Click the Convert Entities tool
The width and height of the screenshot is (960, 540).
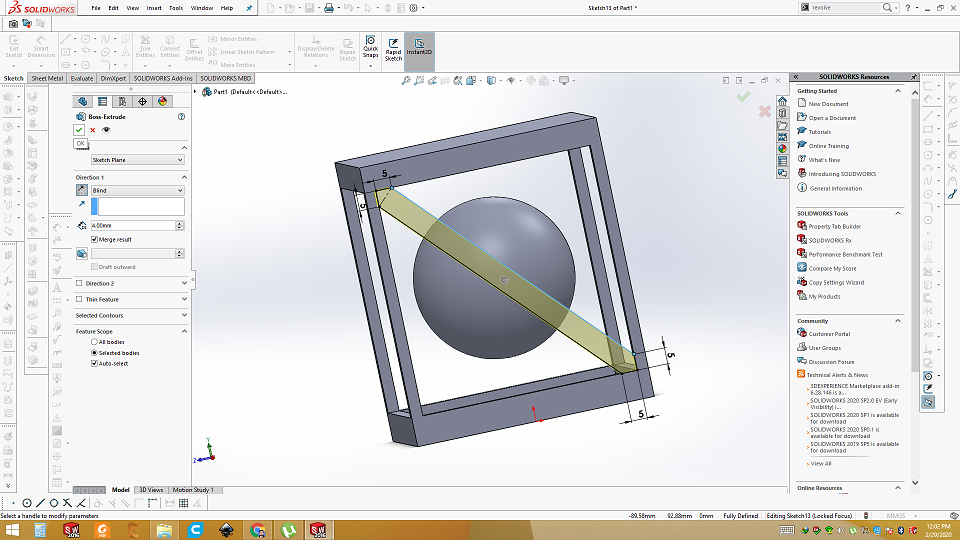(x=170, y=47)
